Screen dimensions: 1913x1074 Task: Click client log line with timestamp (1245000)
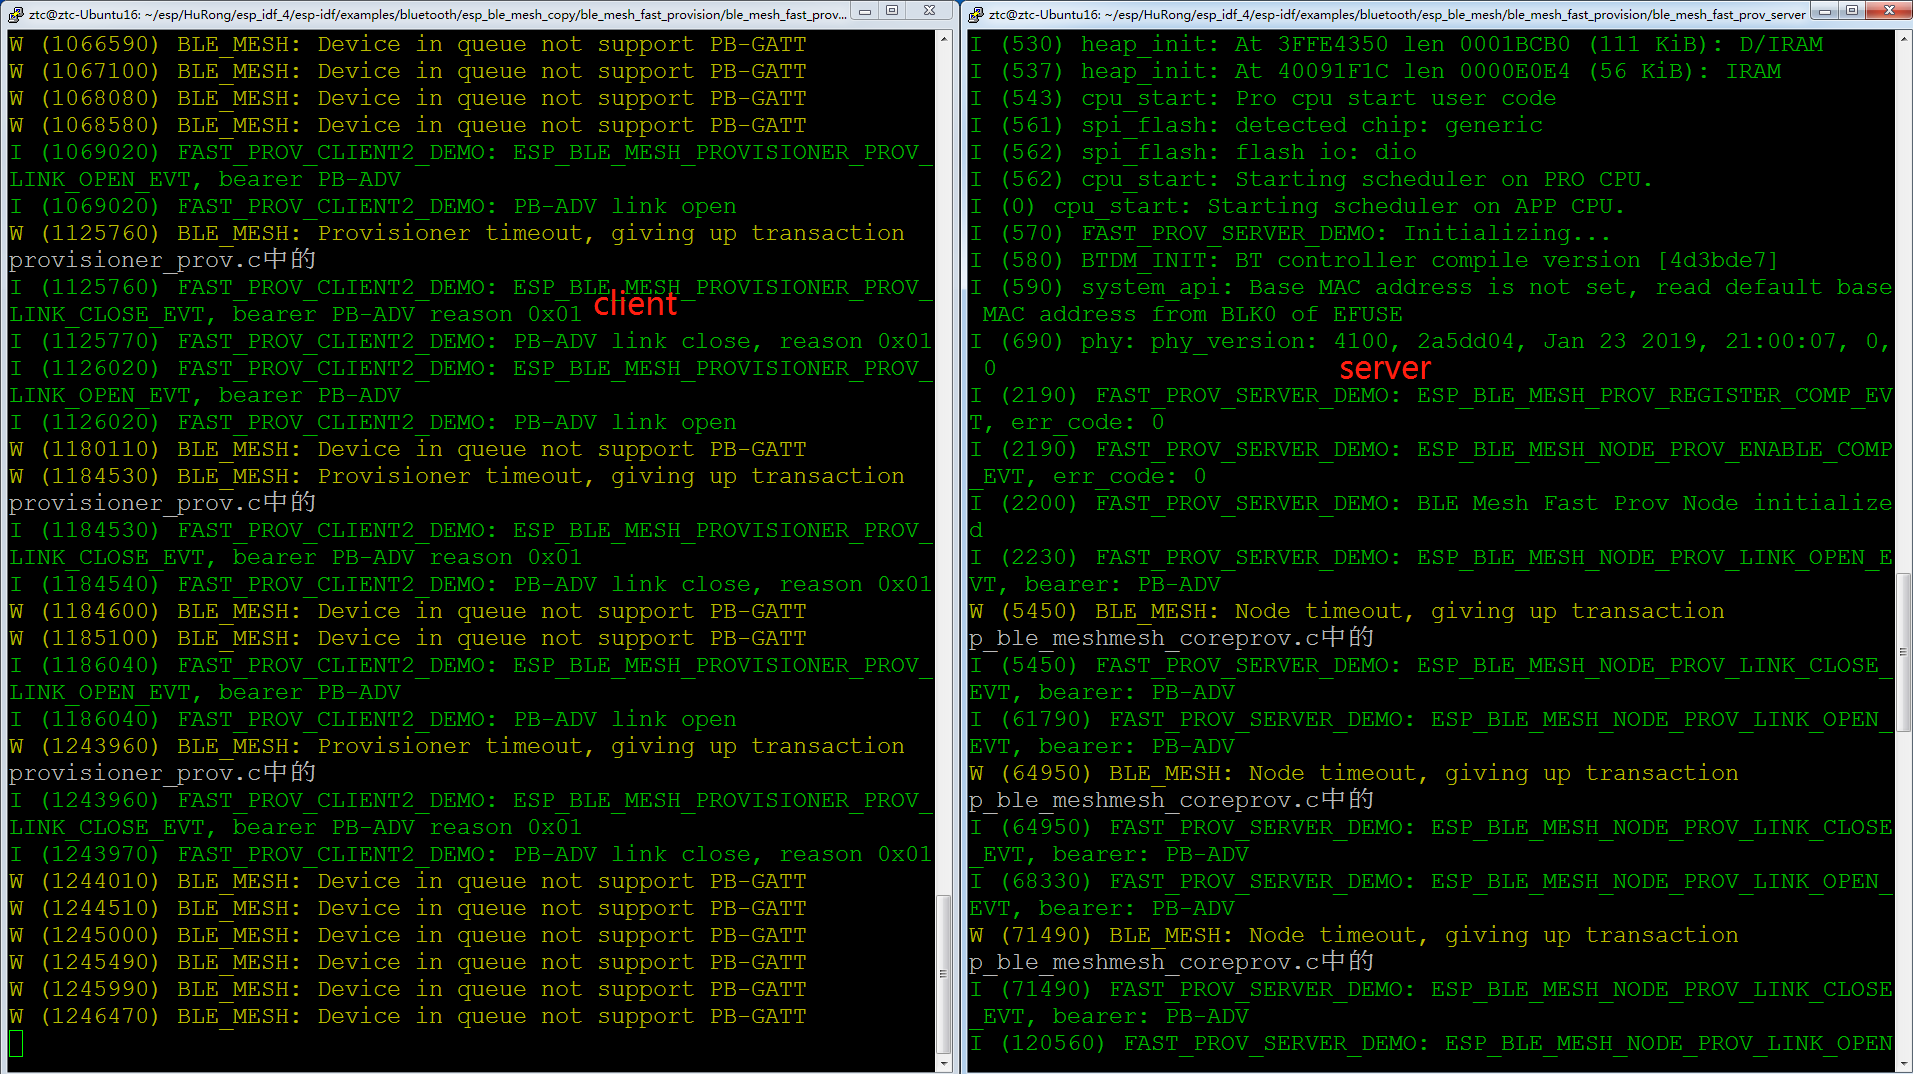coord(408,936)
